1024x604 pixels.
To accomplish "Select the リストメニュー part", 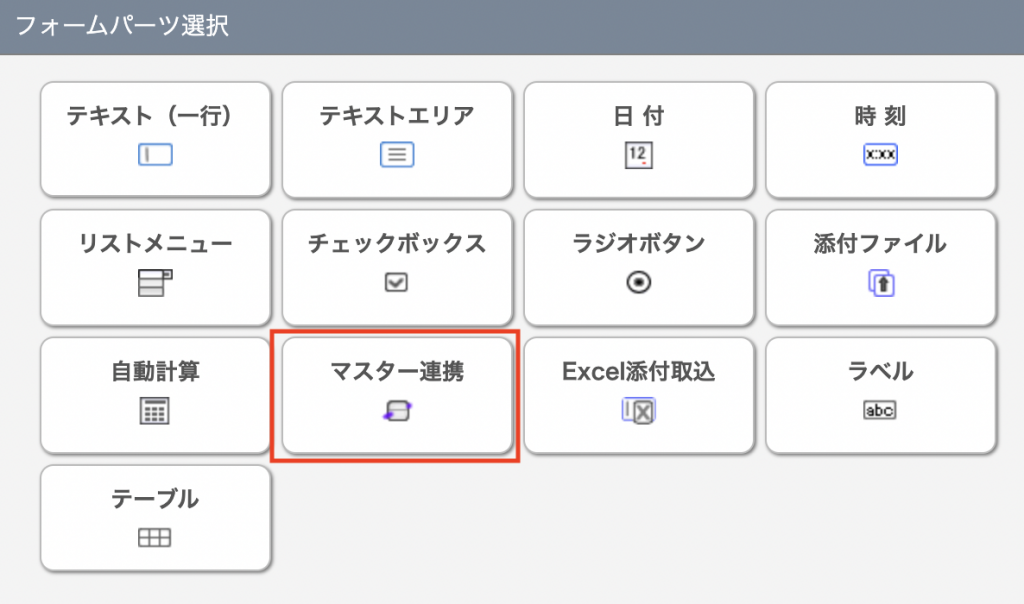I will coord(155,267).
